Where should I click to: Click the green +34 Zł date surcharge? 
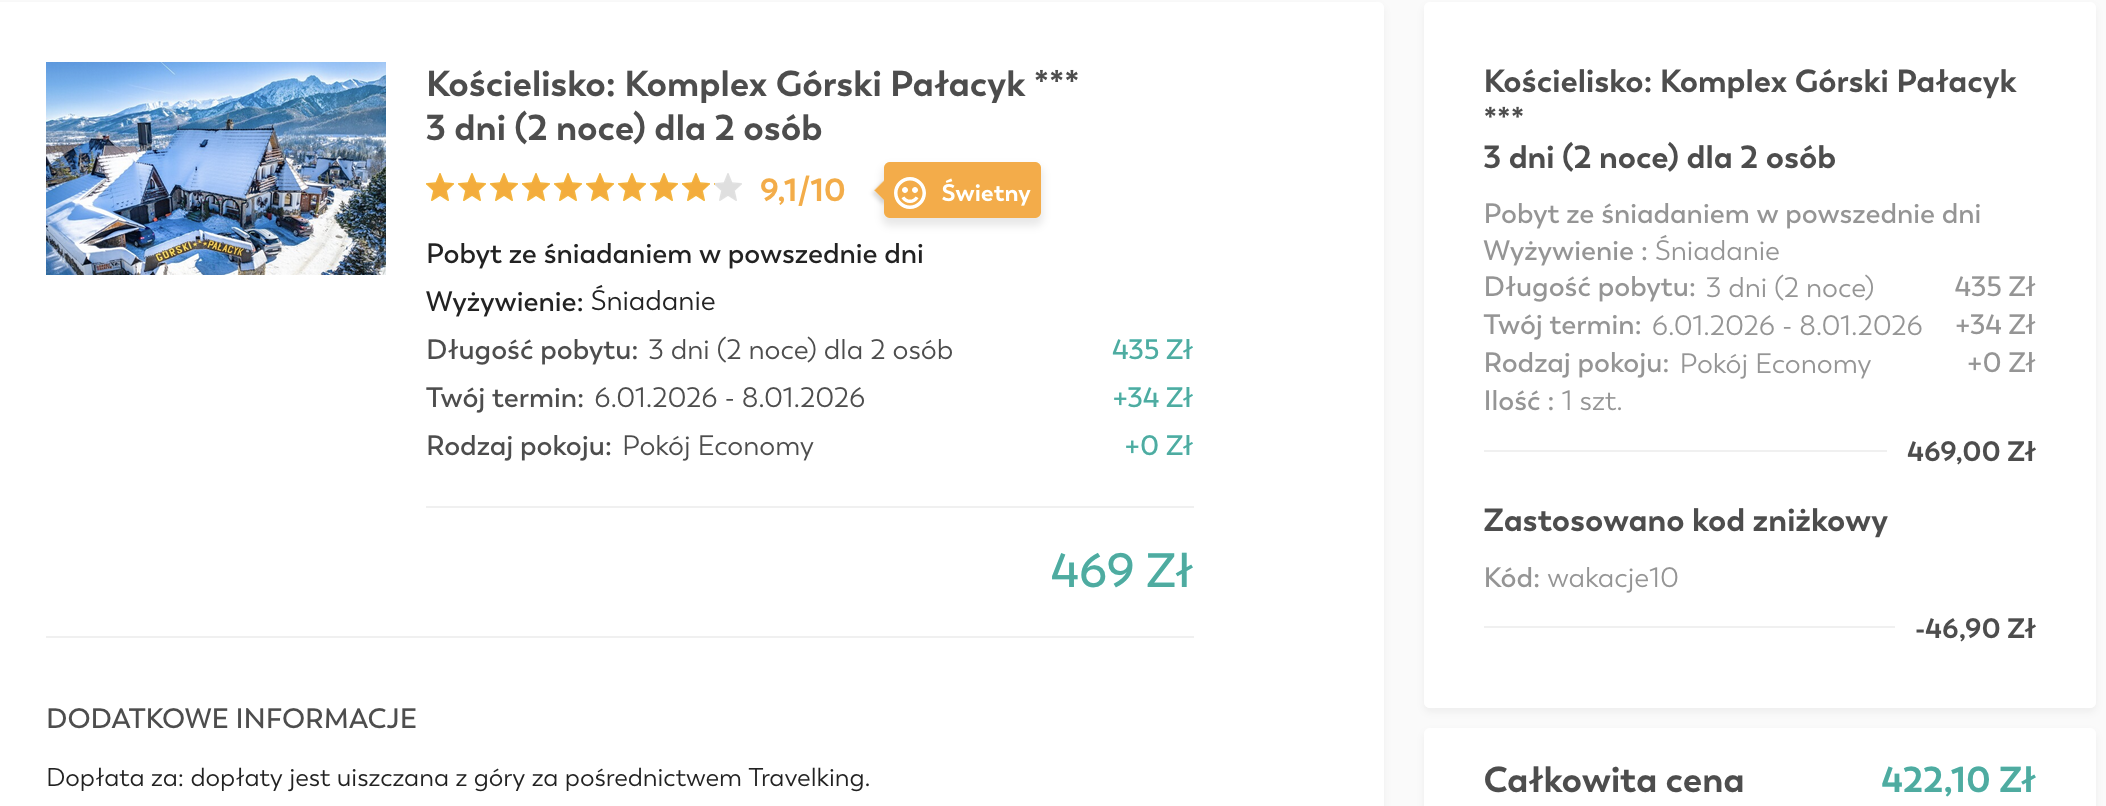point(1152,398)
